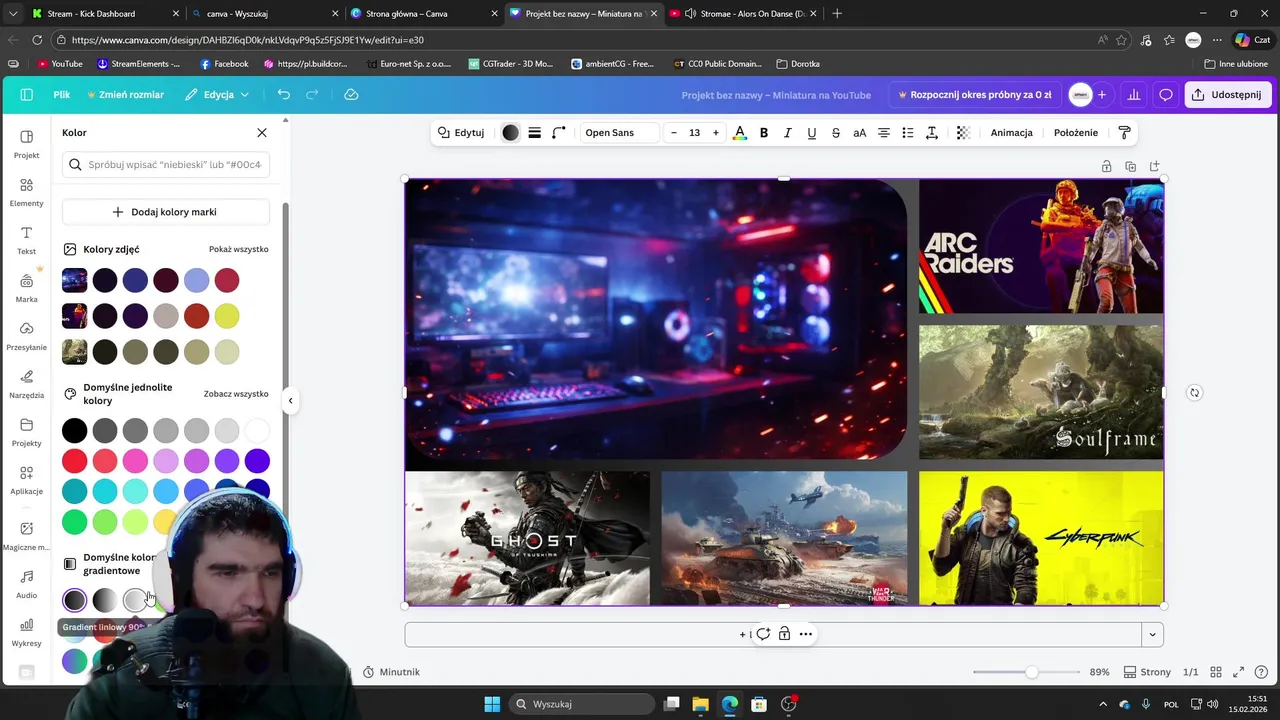
Task: Open the alignment options
Action: [884, 133]
